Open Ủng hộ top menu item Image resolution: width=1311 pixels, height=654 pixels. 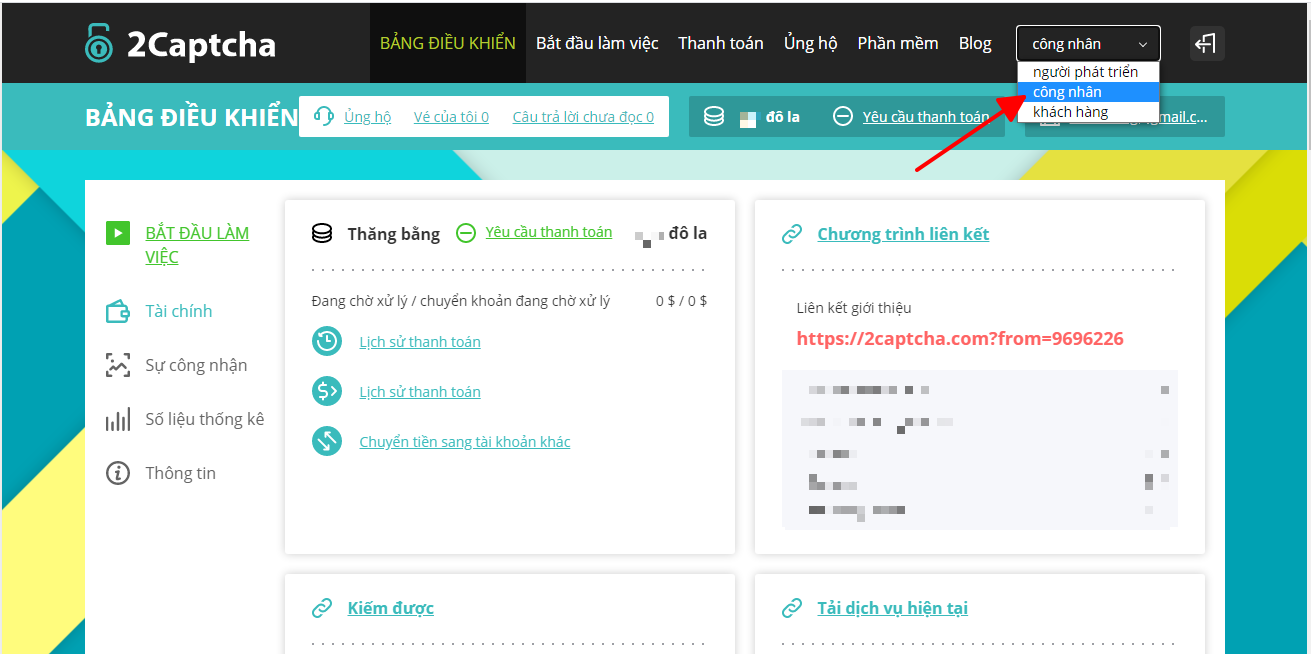point(811,43)
